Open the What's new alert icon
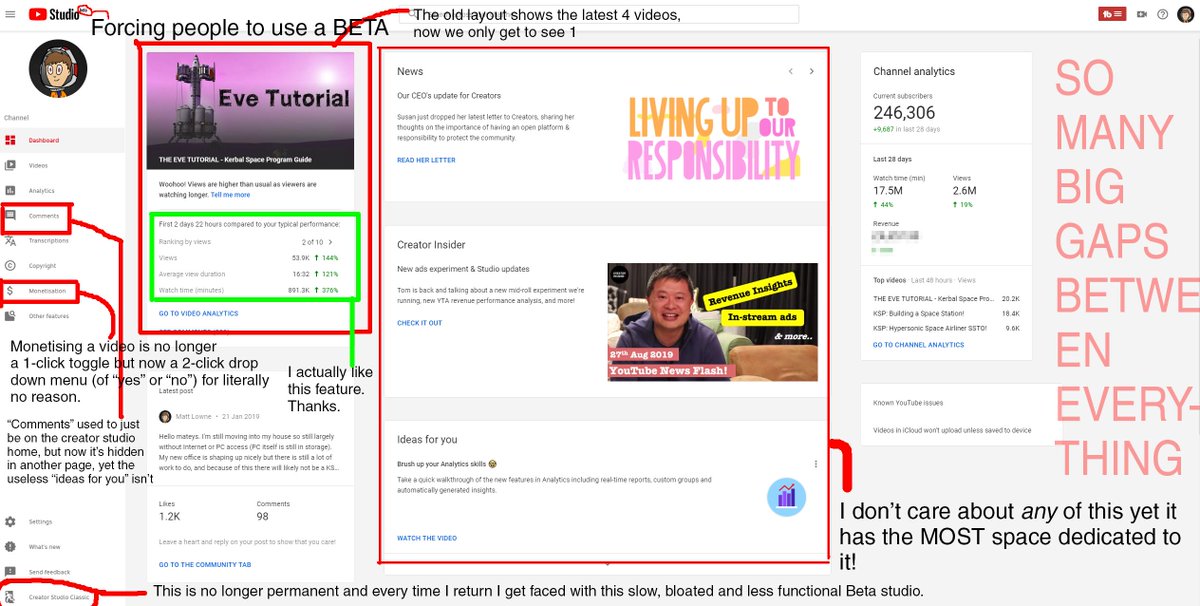Viewport: 1200px width, 606px height. [10, 547]
